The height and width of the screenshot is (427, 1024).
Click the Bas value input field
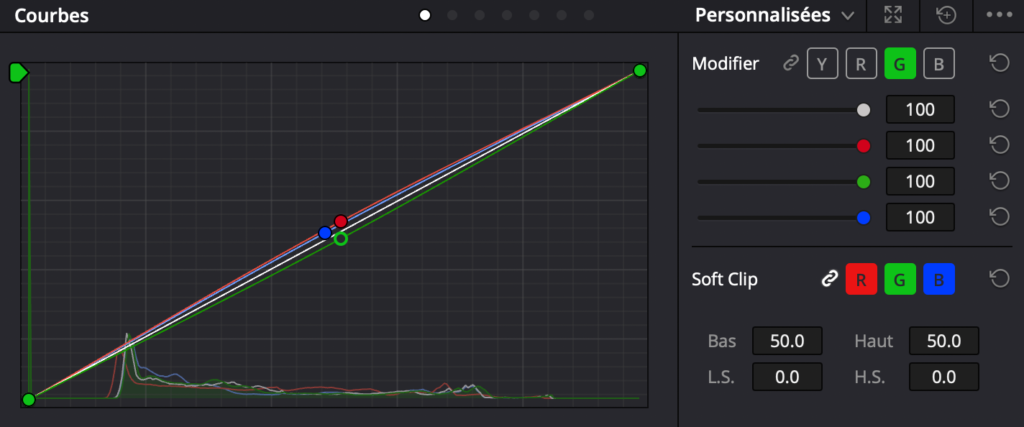tap(786, 341)
